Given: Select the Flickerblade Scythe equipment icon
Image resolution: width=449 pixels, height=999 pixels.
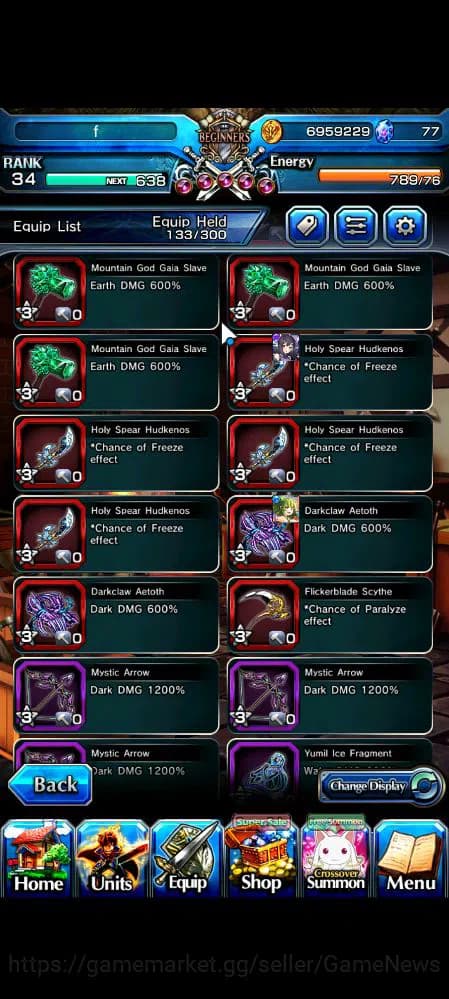Looking at the screenshot, I should point(264,614).
